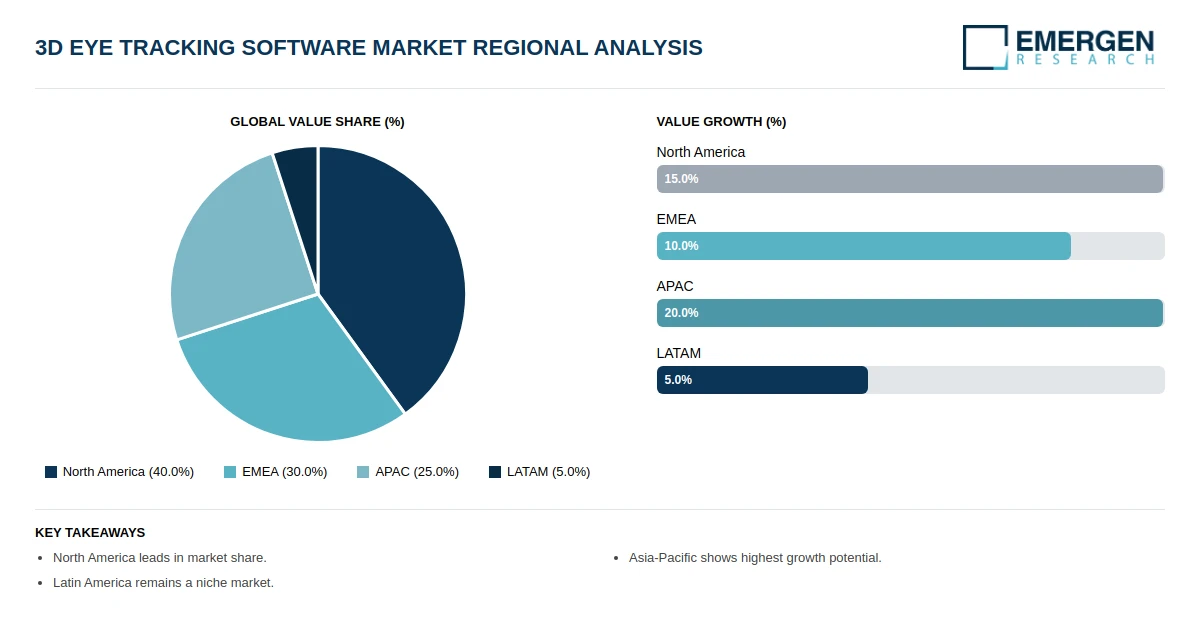Click the Emergen Research logo icon
Viewport: 1200px width, 620px height.
pos(985,47)
